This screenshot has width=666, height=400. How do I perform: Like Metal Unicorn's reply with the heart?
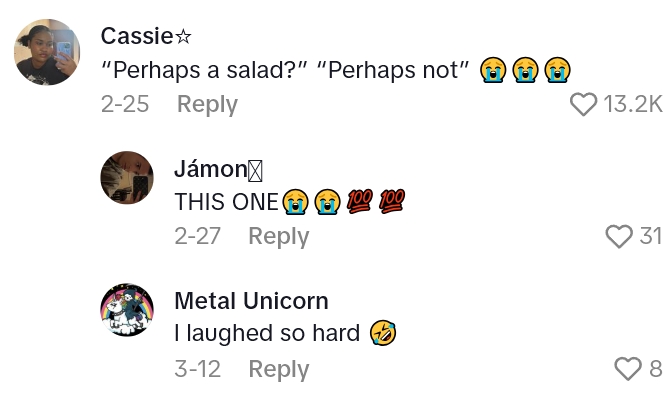pyautogui.click(x=627, y=369)
